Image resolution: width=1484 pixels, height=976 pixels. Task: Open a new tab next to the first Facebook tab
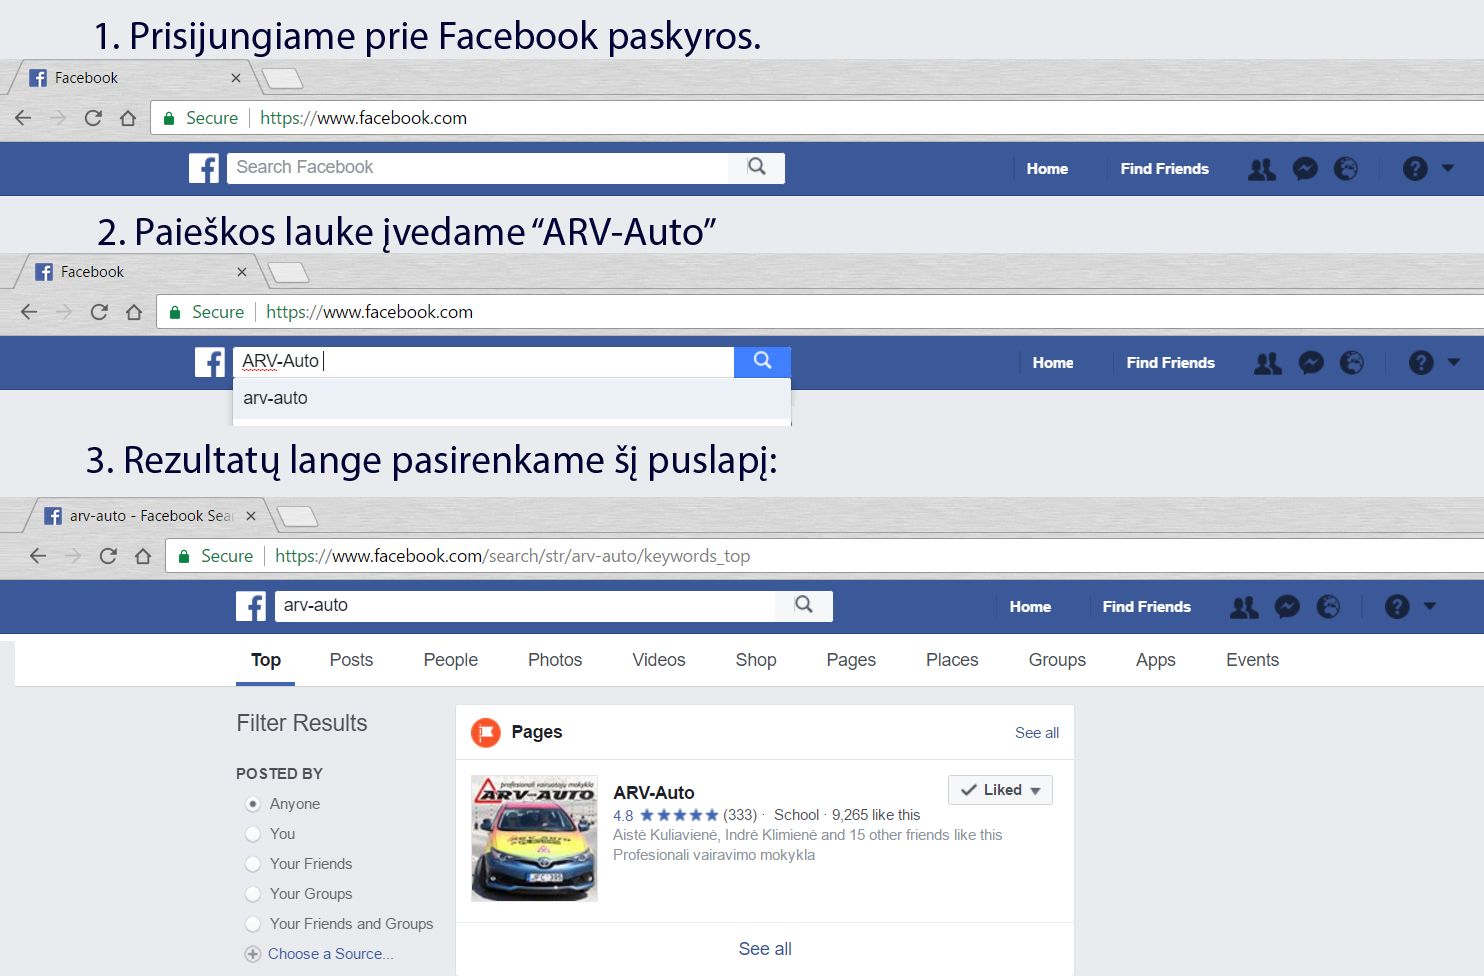pos(282,78)
